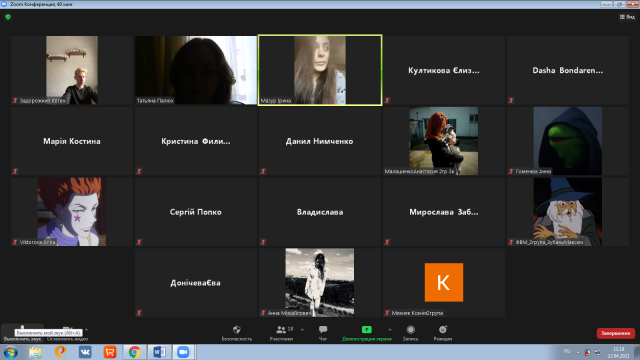Click the orange K avatar tile

444,282
